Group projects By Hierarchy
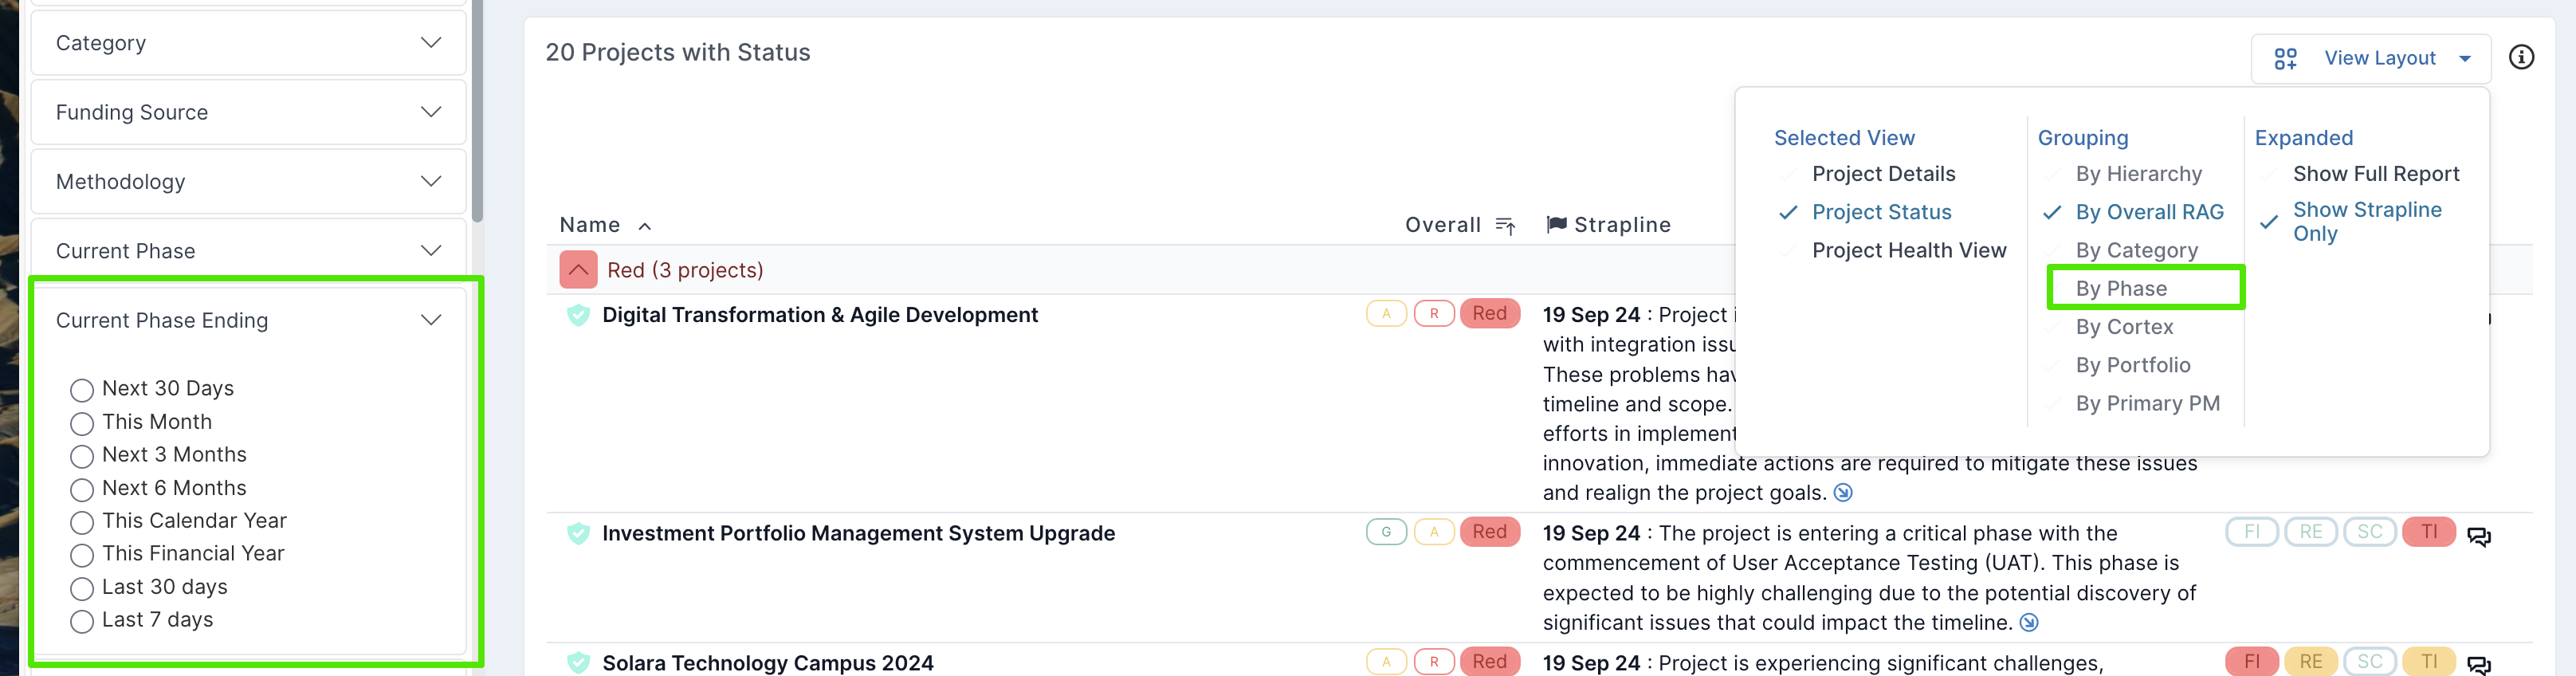Image resolution: width=2576 pixels, height=676 pixels. (2138, 174)
